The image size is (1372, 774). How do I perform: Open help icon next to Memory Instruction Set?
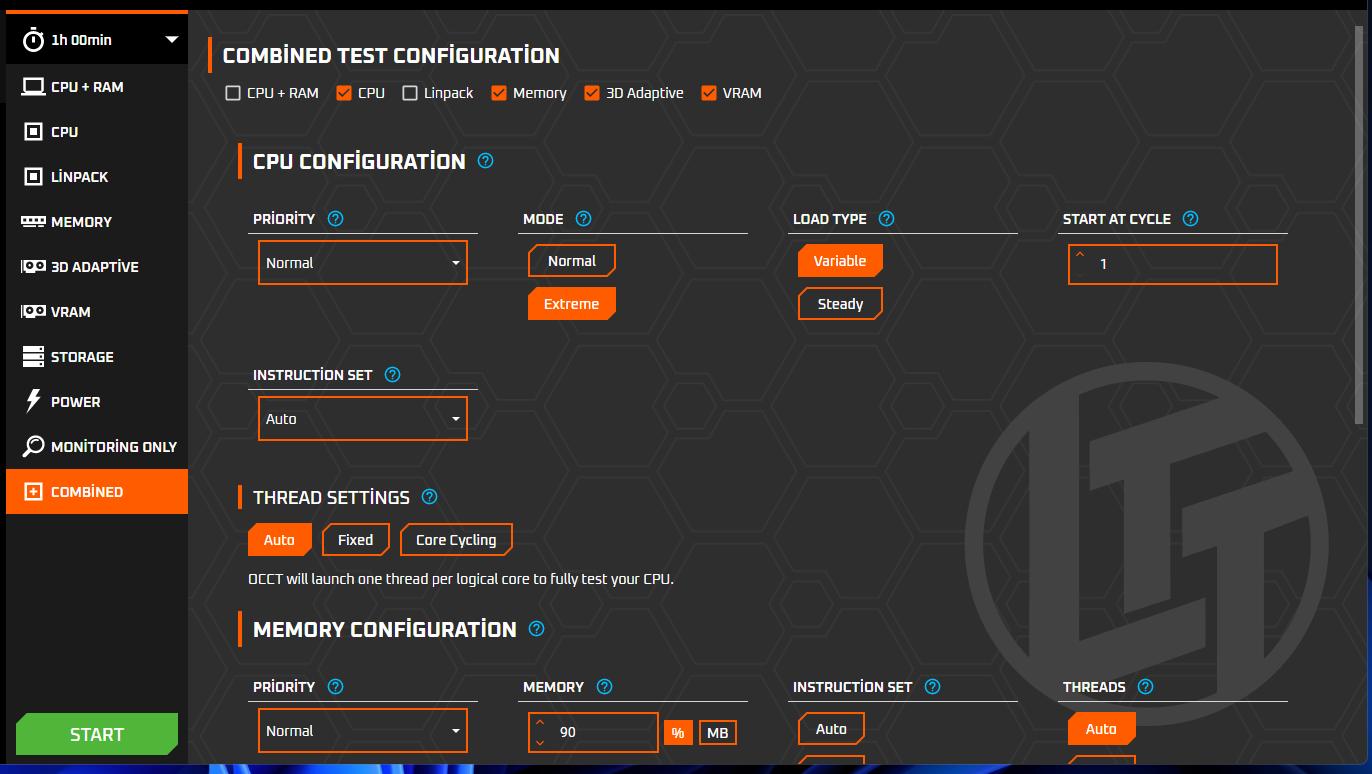(932, 686)
